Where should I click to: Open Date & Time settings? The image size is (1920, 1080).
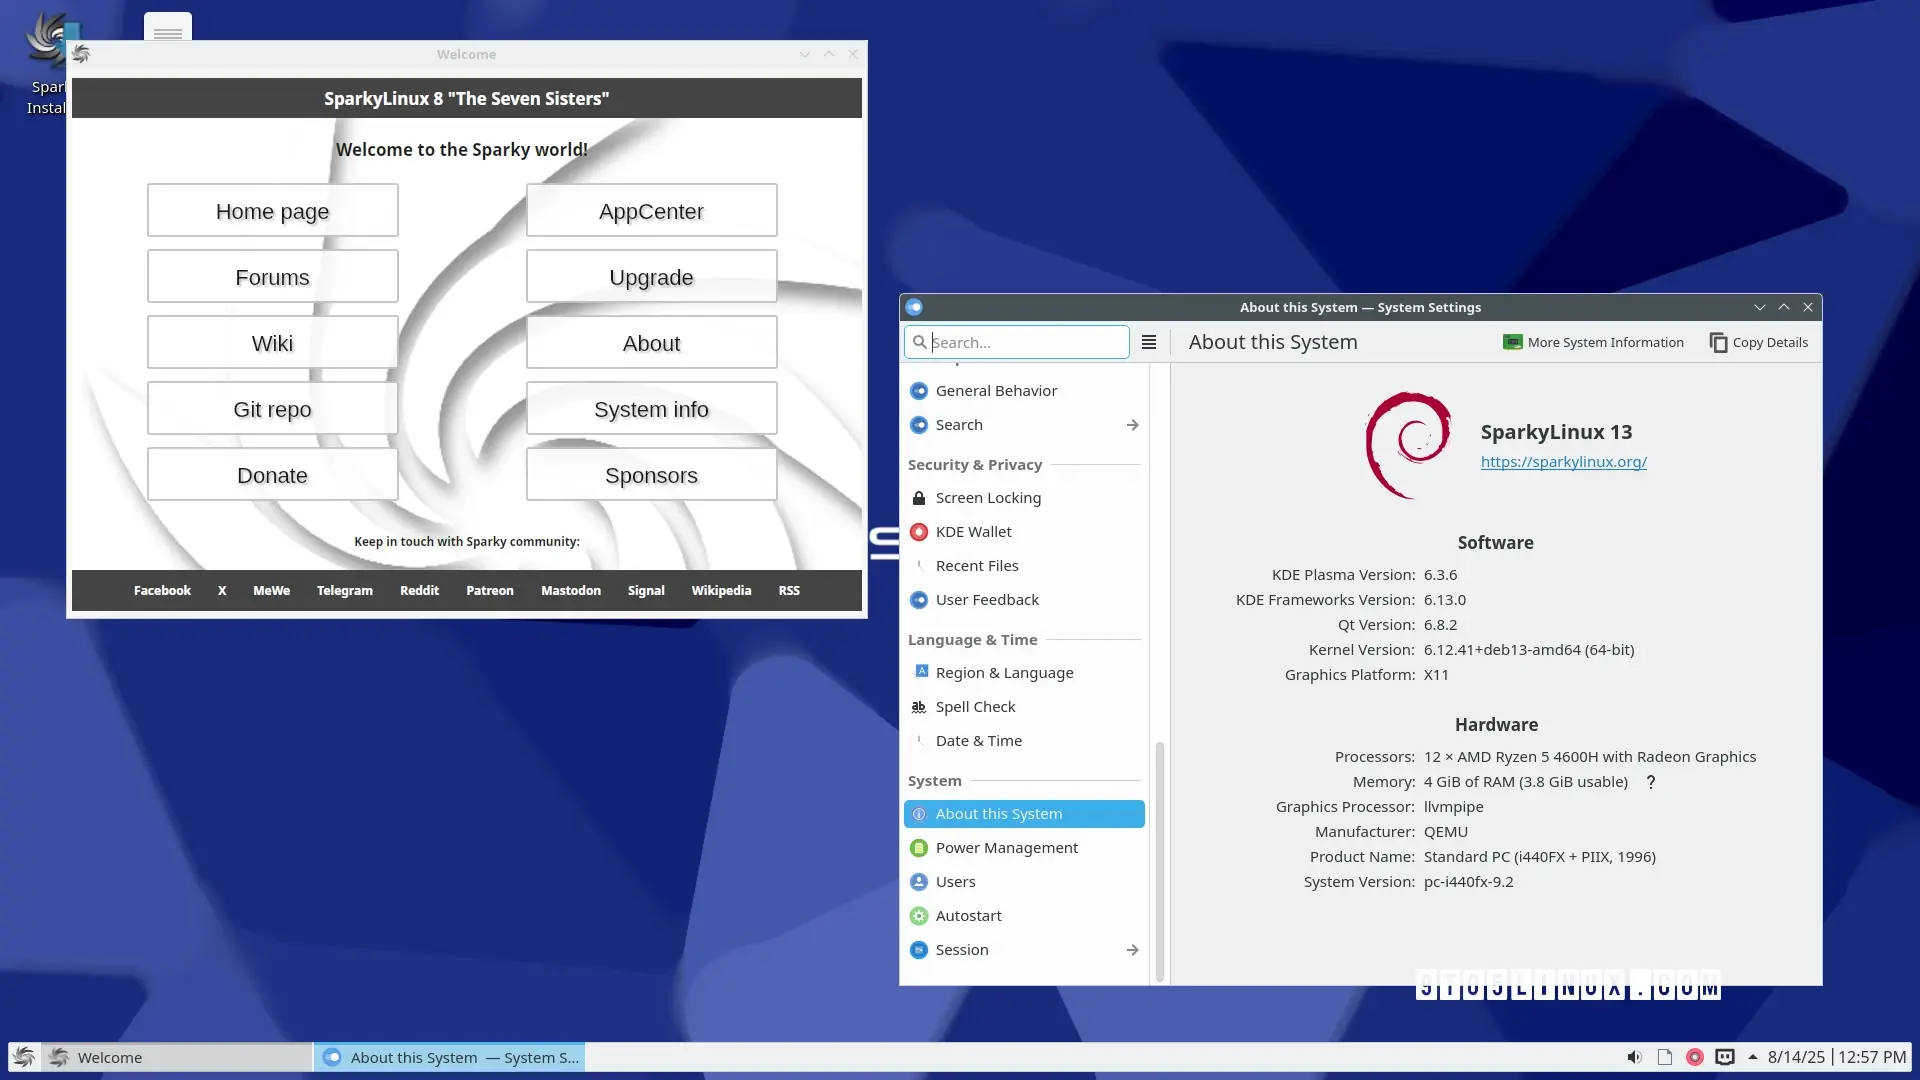point(1024,741)
